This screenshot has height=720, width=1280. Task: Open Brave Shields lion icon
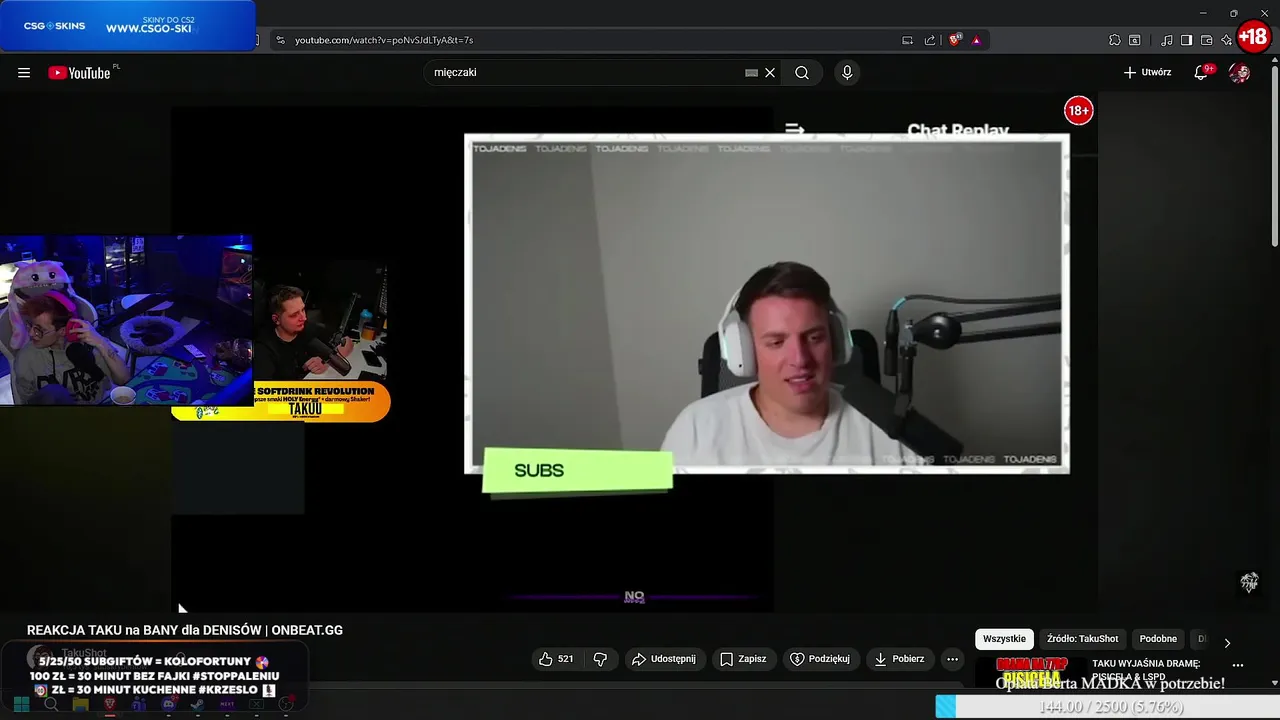pos(955,40)
